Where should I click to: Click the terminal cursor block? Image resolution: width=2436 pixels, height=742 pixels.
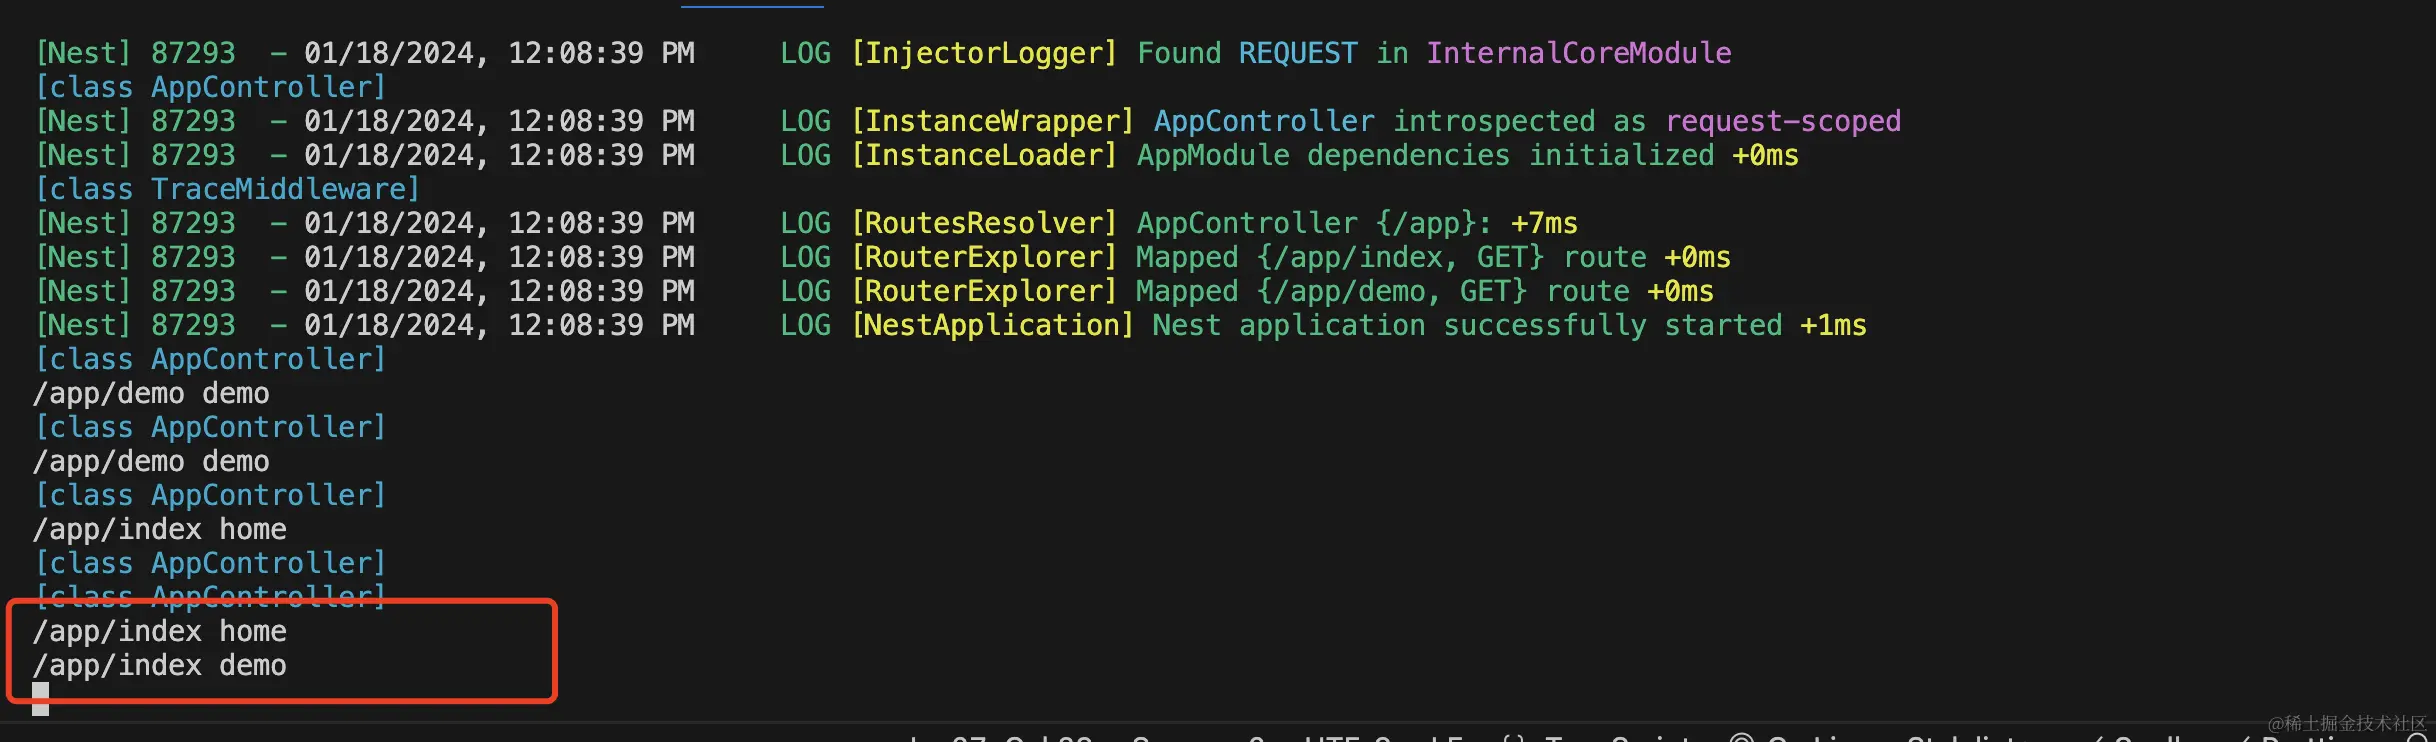click(x=40, y=698)
